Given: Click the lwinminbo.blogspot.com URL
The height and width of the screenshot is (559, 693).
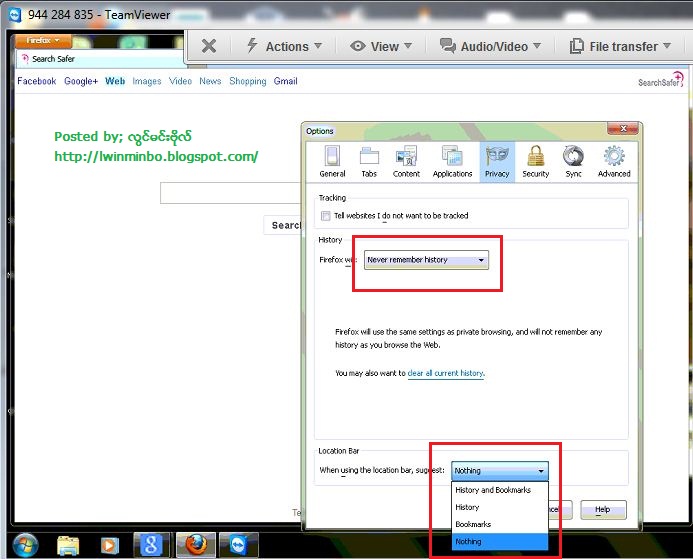Looking at the screenshot, I should tap(156, 156).
